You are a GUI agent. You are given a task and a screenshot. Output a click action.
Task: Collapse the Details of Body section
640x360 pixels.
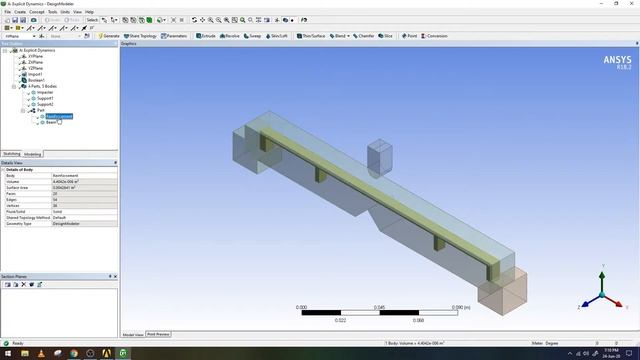pyautogui.click(x=3, y=169)
